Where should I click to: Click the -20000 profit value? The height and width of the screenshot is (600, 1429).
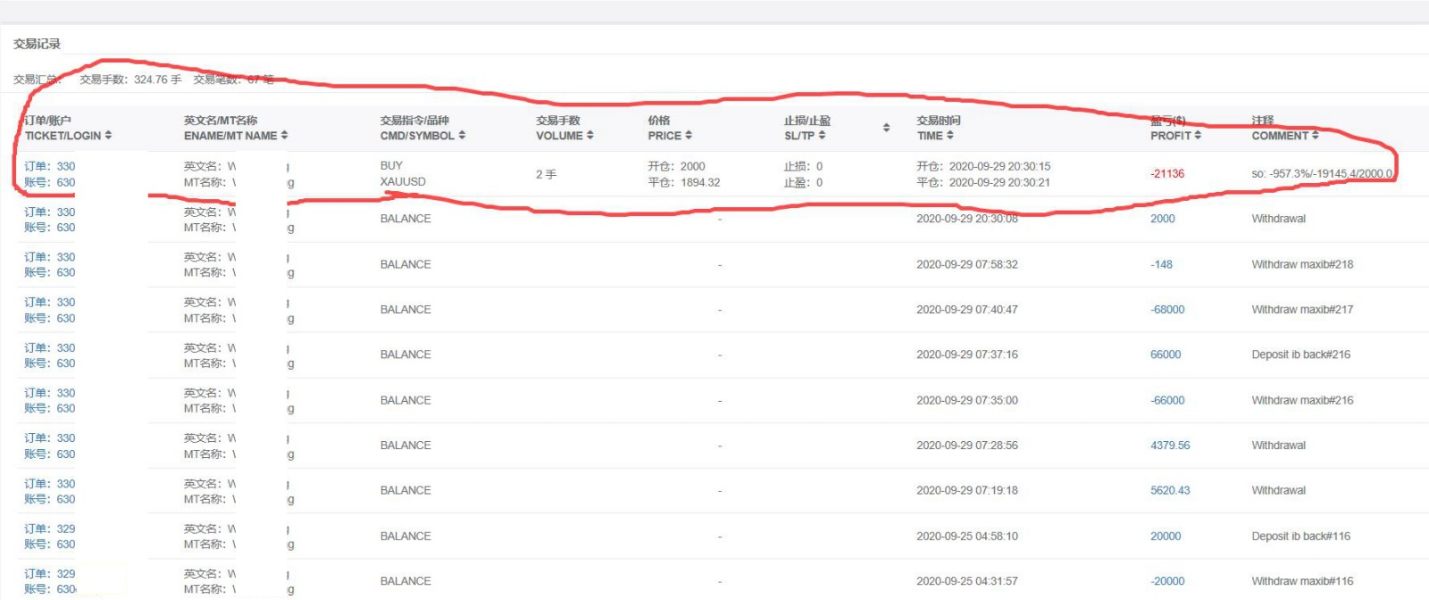1167,581
